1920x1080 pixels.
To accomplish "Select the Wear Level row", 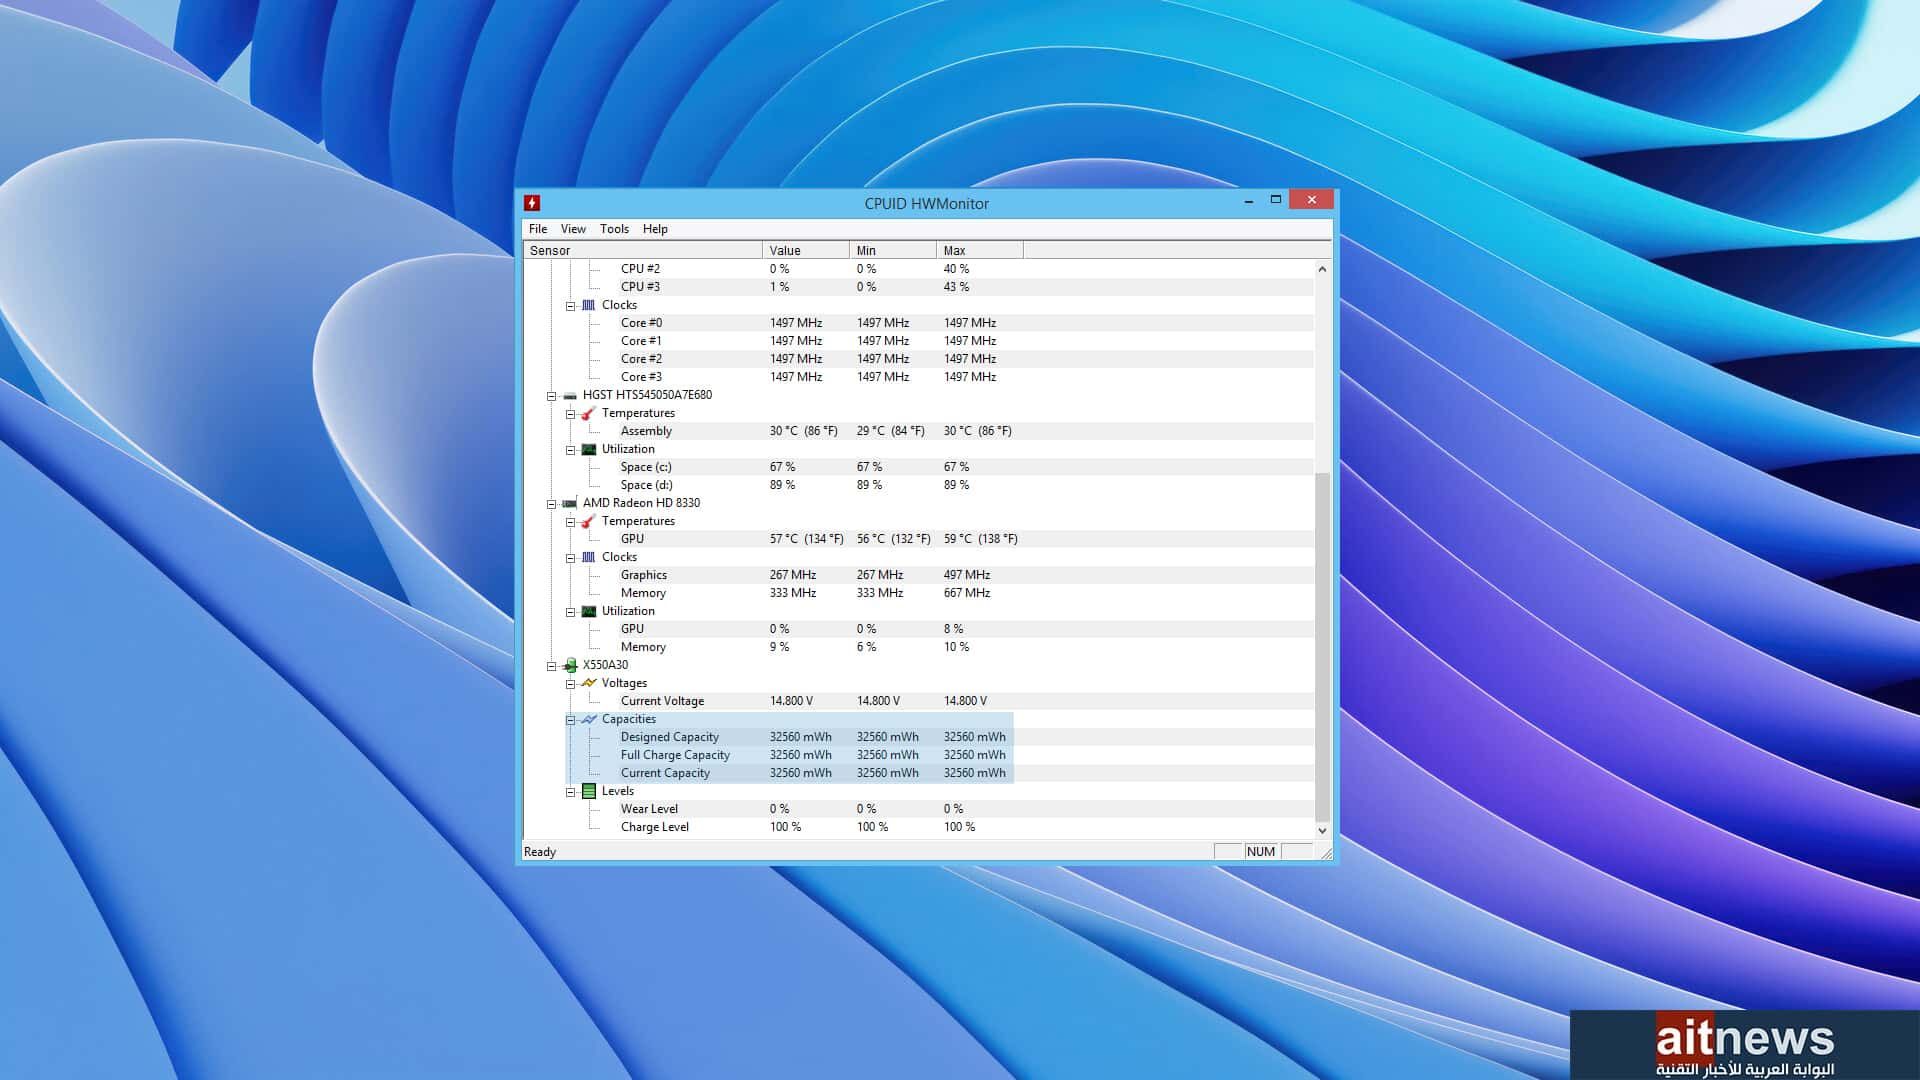I will click(x=965, y=809).
